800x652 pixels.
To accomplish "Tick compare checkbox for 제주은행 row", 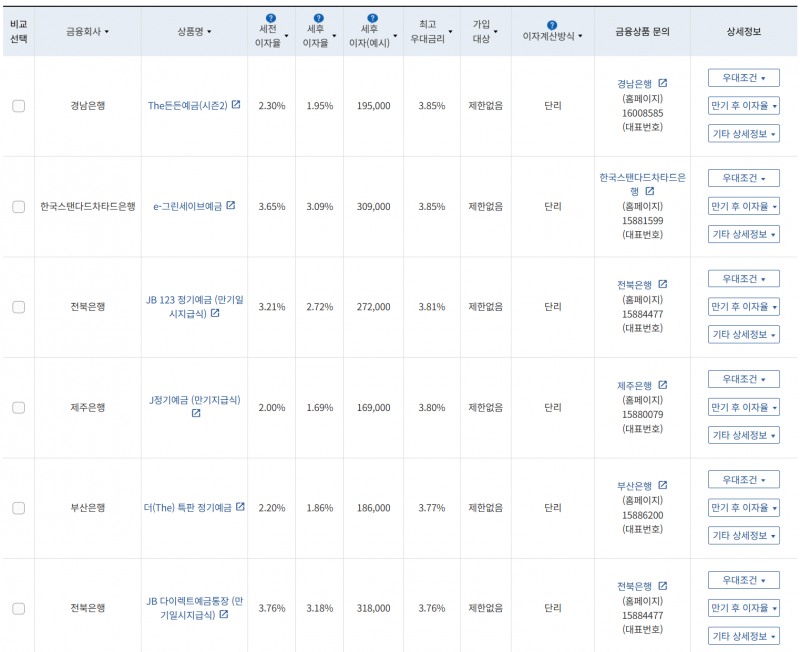I will pyautogui.click(x=19, y=408).
